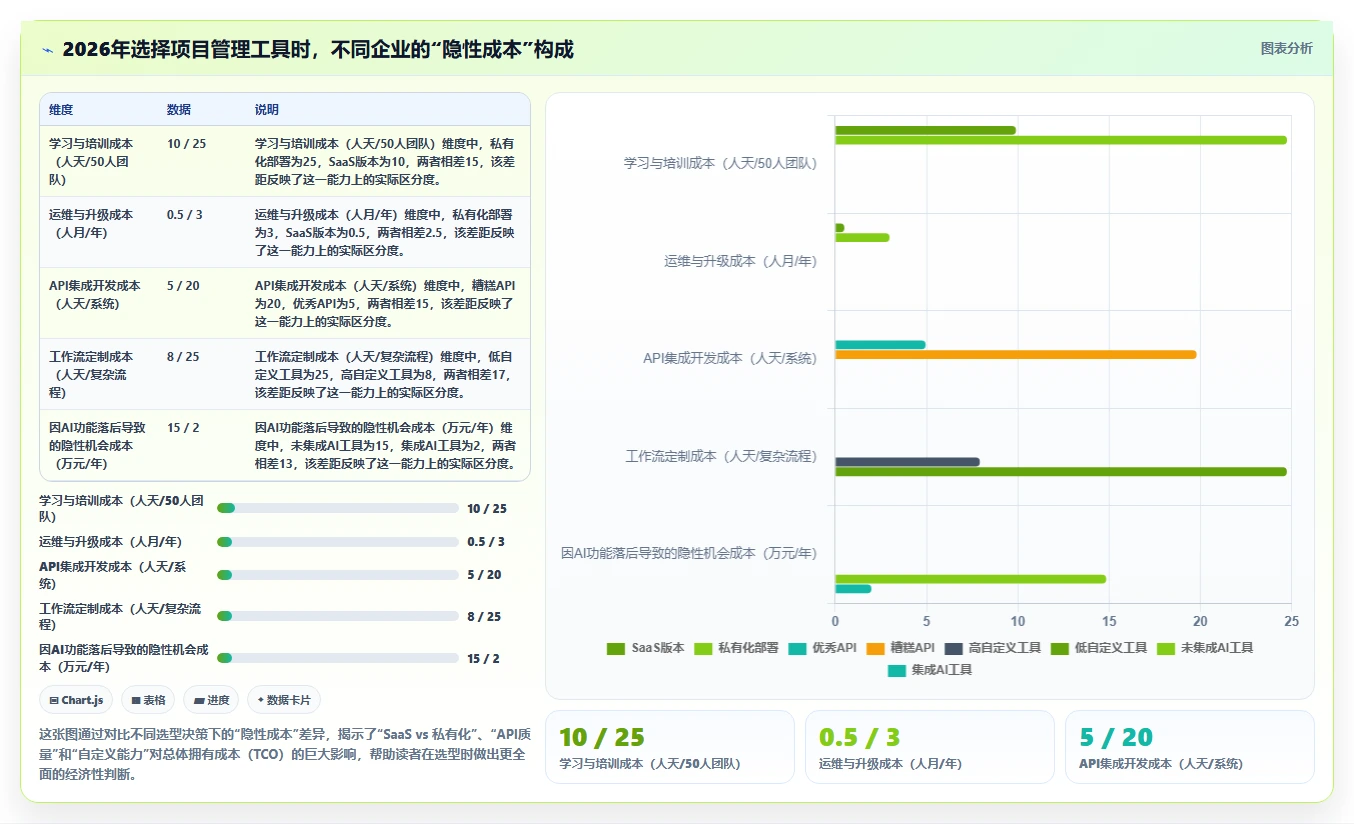This screenshot has height=824, width=1354.
Task: Click the 未集成AI工具 bar in chart
Action: click(970, 579)
